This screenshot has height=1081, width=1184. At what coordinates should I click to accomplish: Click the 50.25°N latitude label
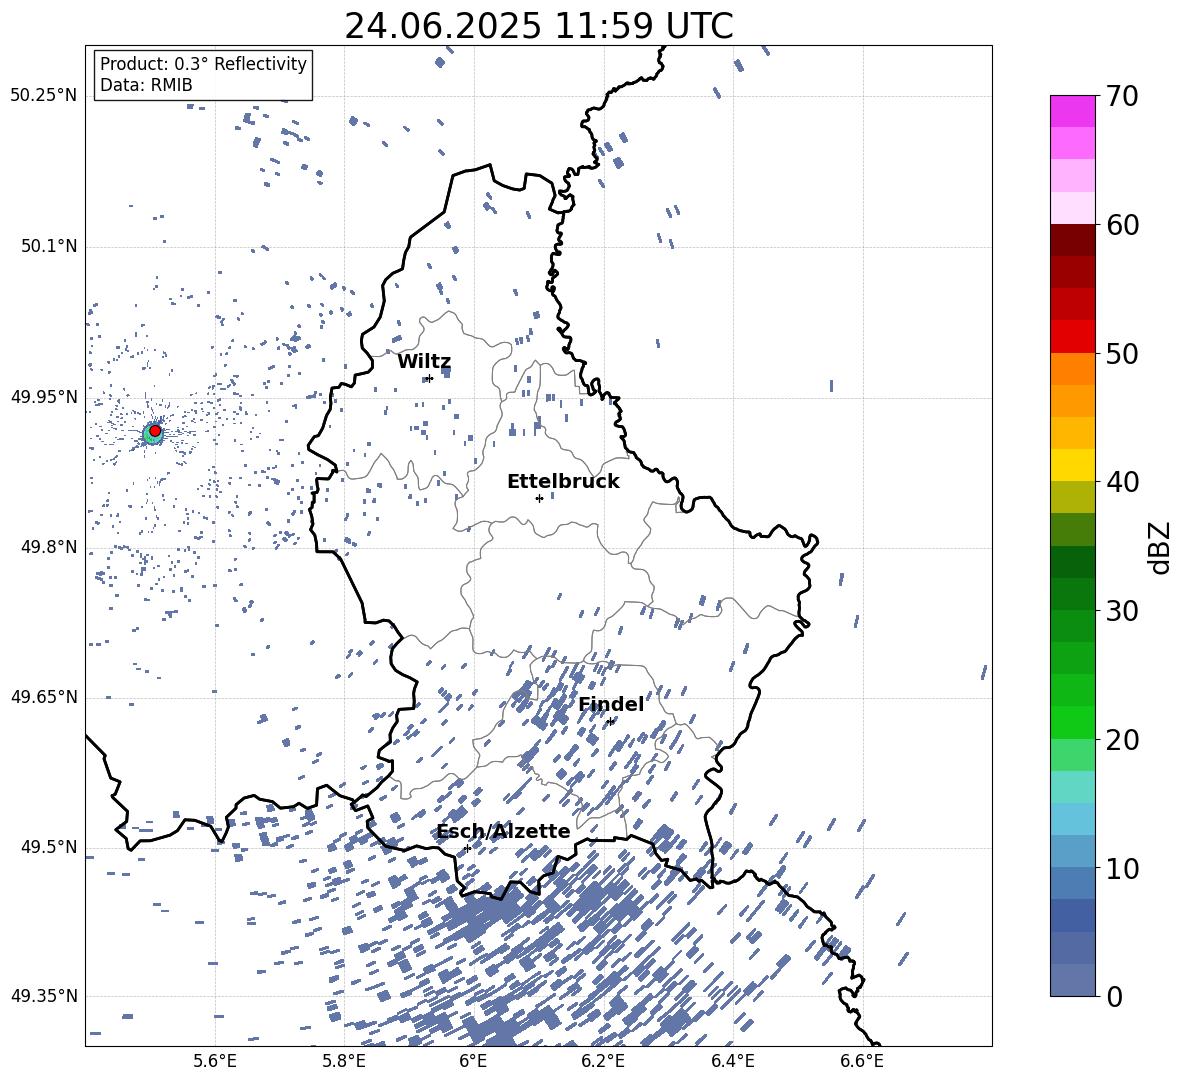click(x=44, y=96)
